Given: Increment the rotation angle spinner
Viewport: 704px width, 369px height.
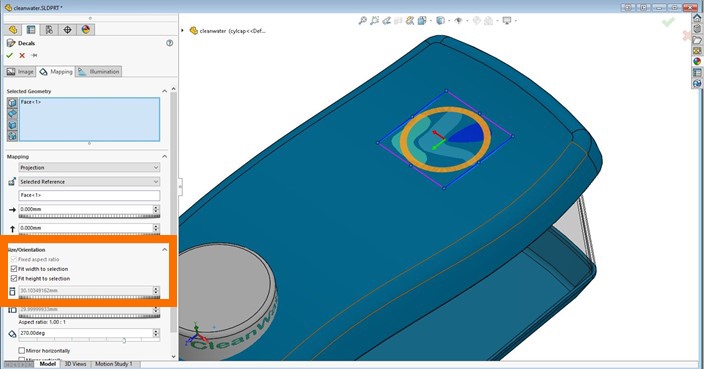Looking at the screenshot, I should tap(156, 331).
